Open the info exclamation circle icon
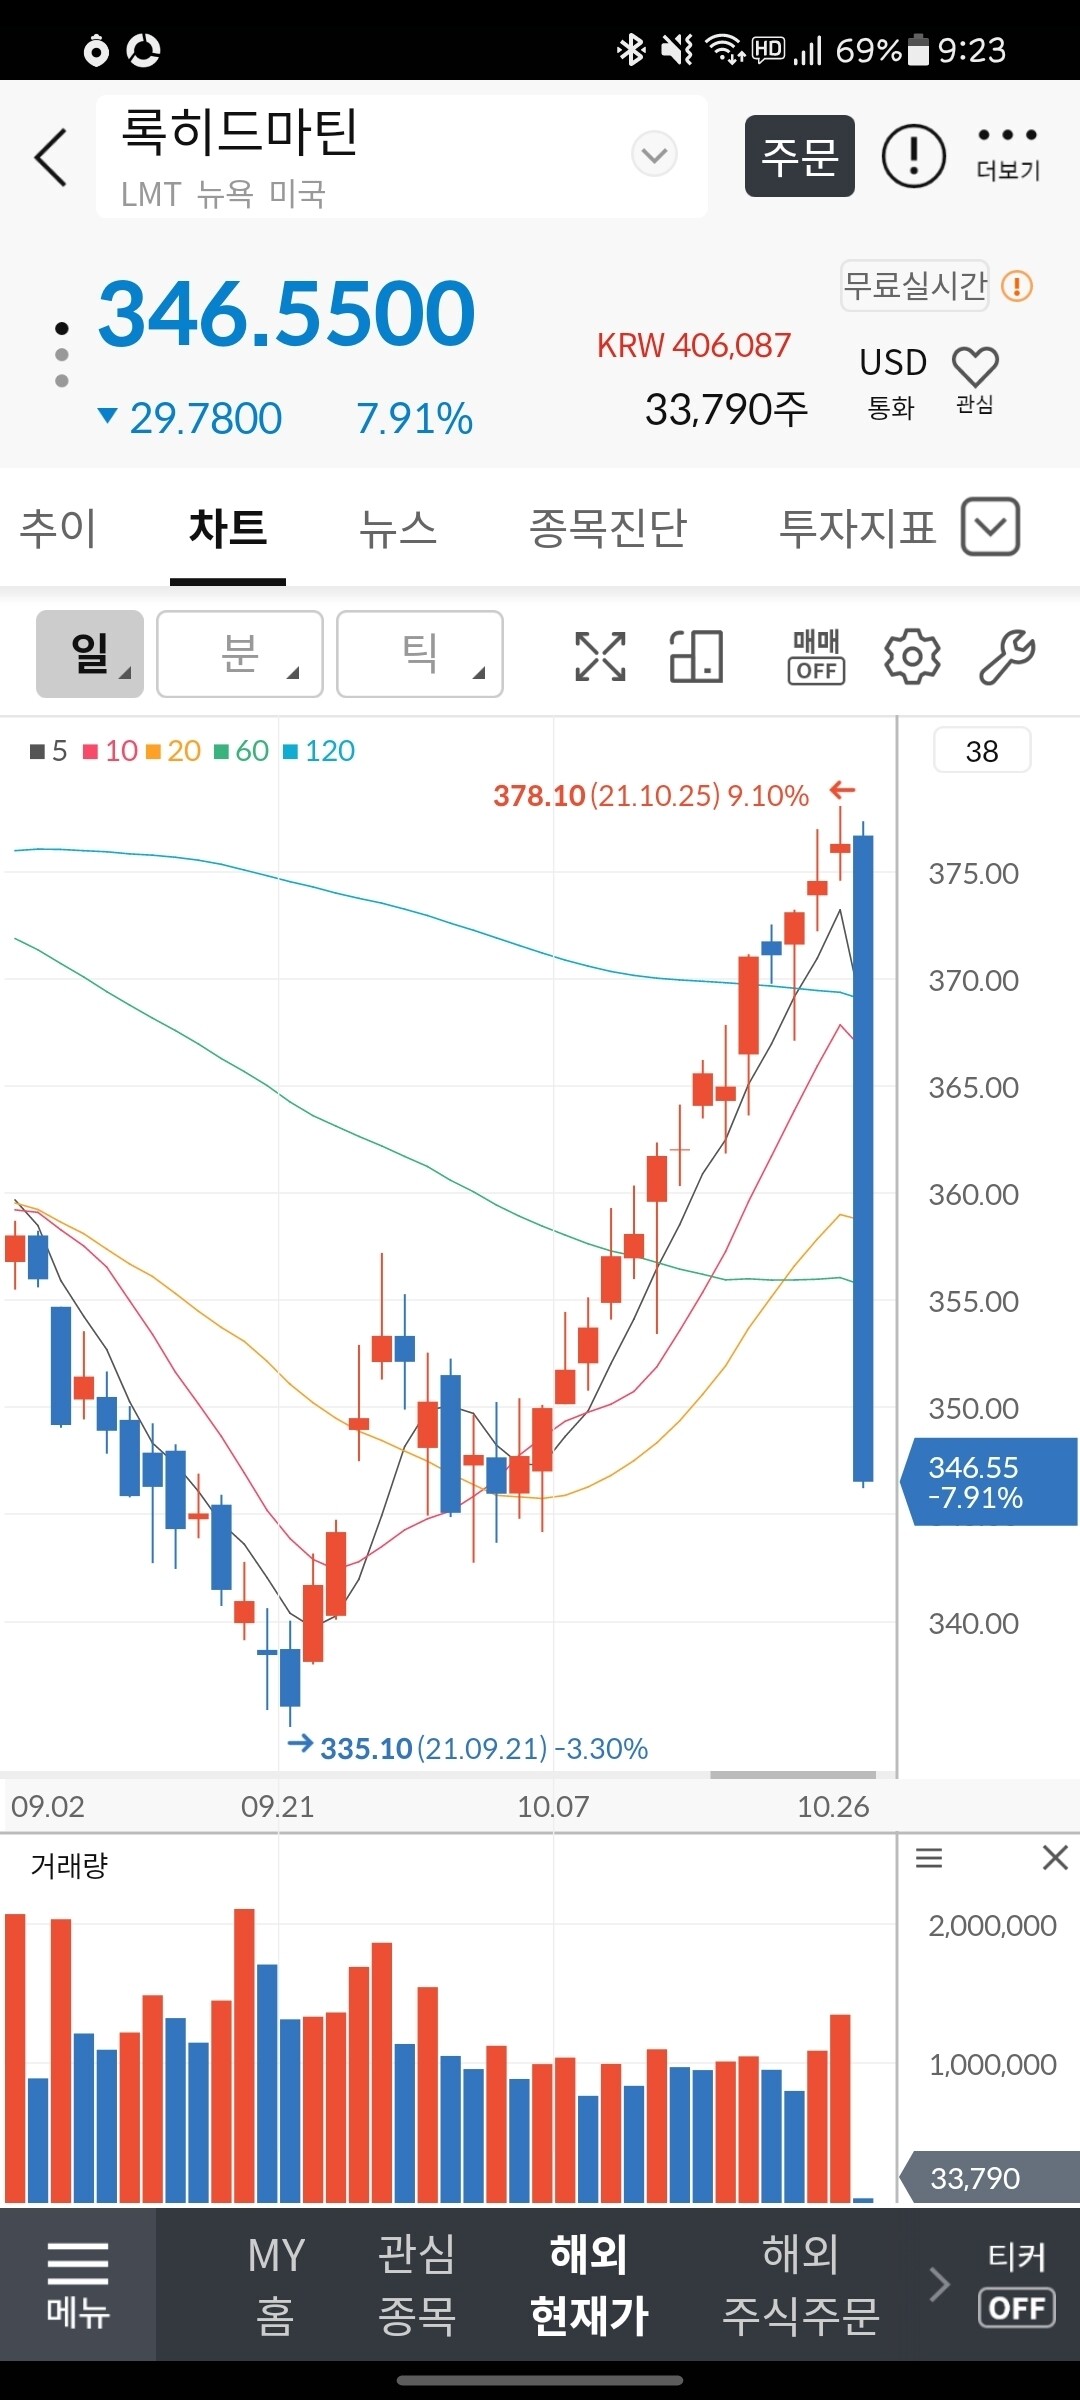 913,157
